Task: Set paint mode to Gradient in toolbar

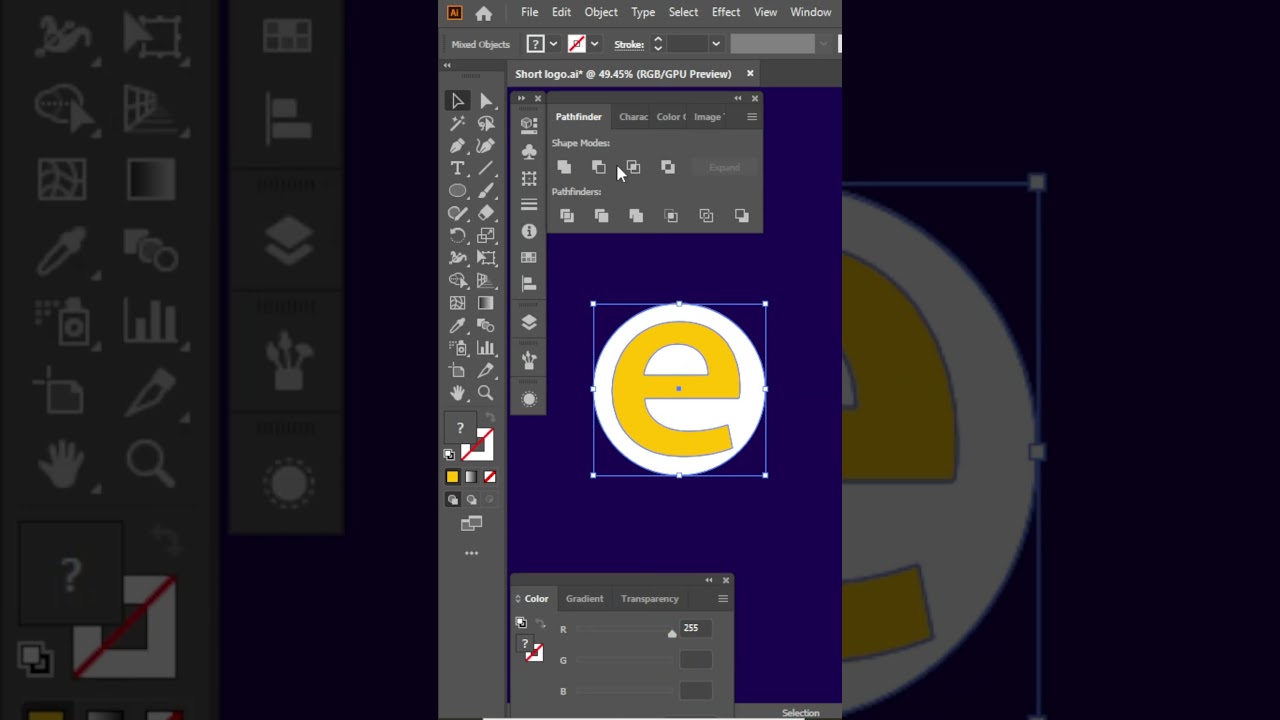Action: (x=471, y=477)
